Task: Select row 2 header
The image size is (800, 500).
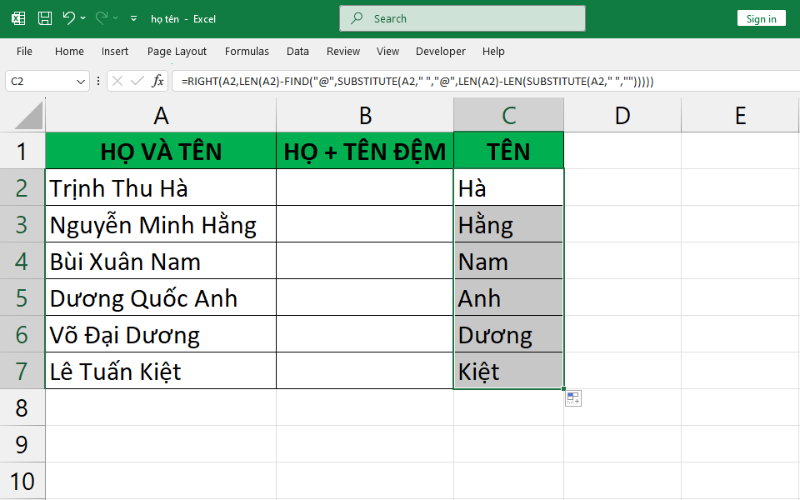Action: [x=22, y=188]
